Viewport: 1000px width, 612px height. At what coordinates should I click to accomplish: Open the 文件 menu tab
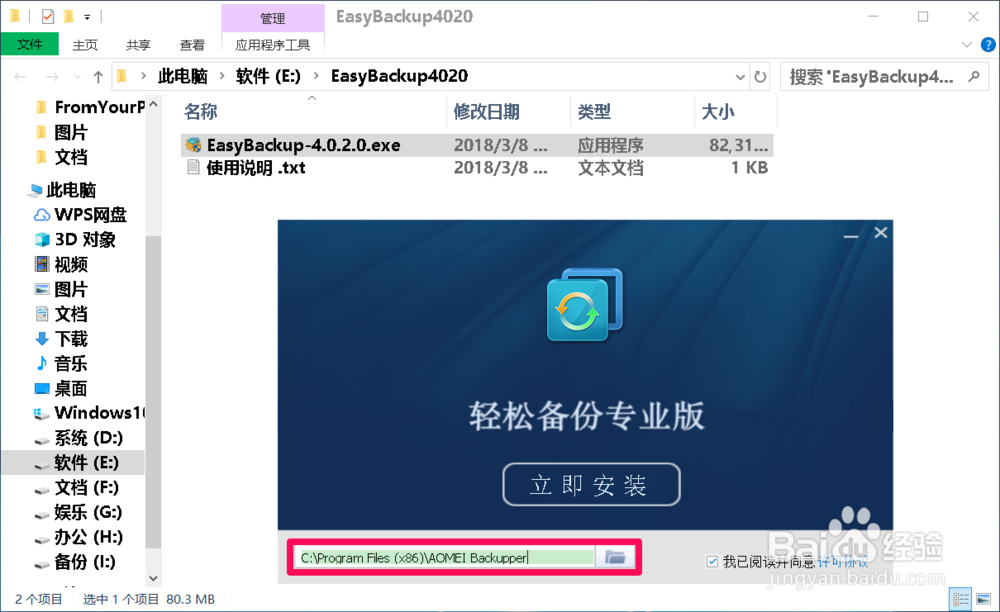[29, 44]
